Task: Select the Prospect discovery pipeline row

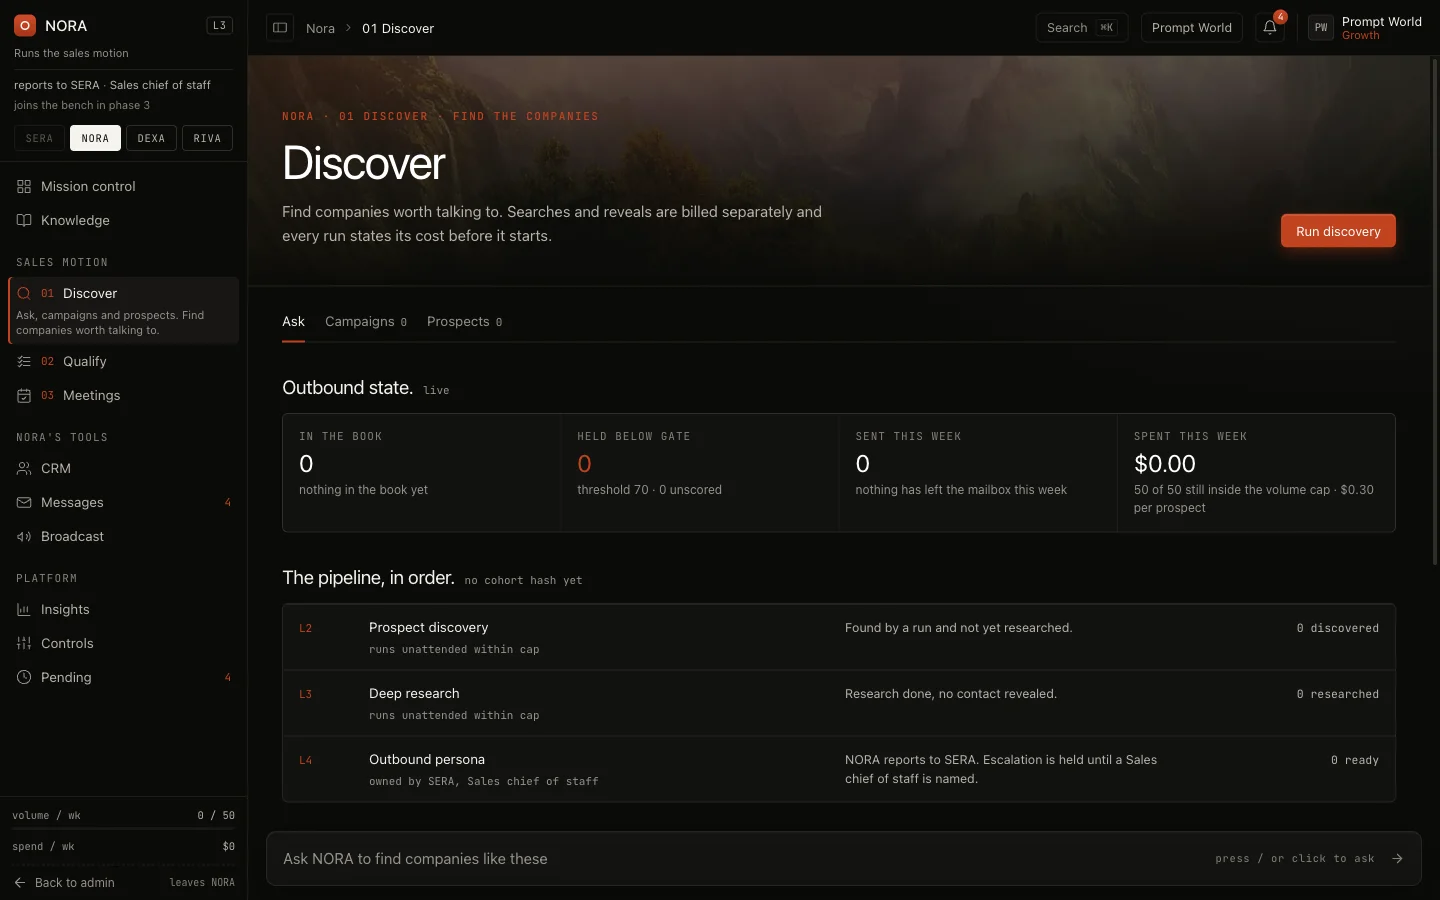Action: [x=838, y=638]
